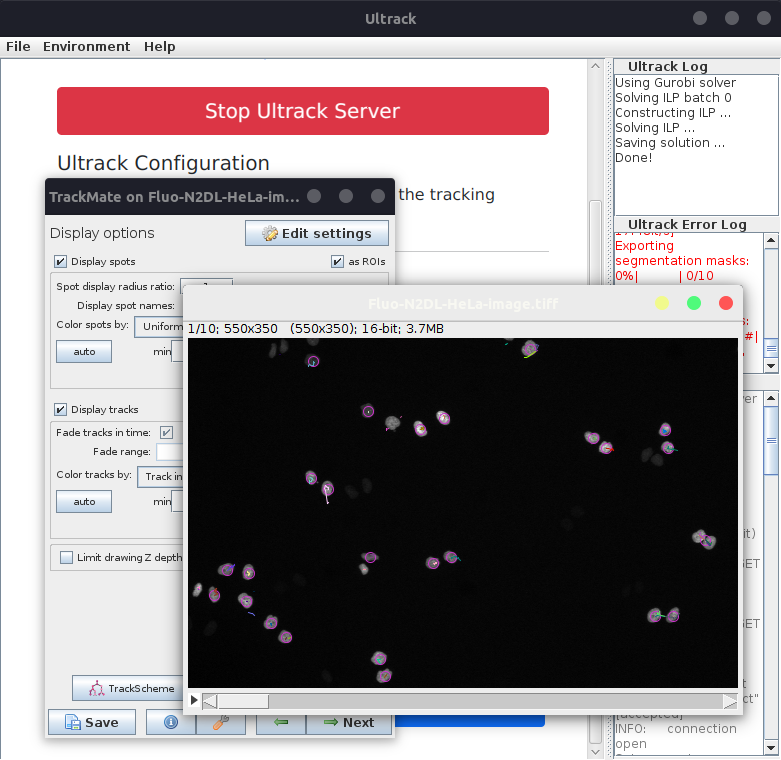Click 'Solving ILP batch 0' log line
The image size is (781, 760).
(x=673, y=98)
